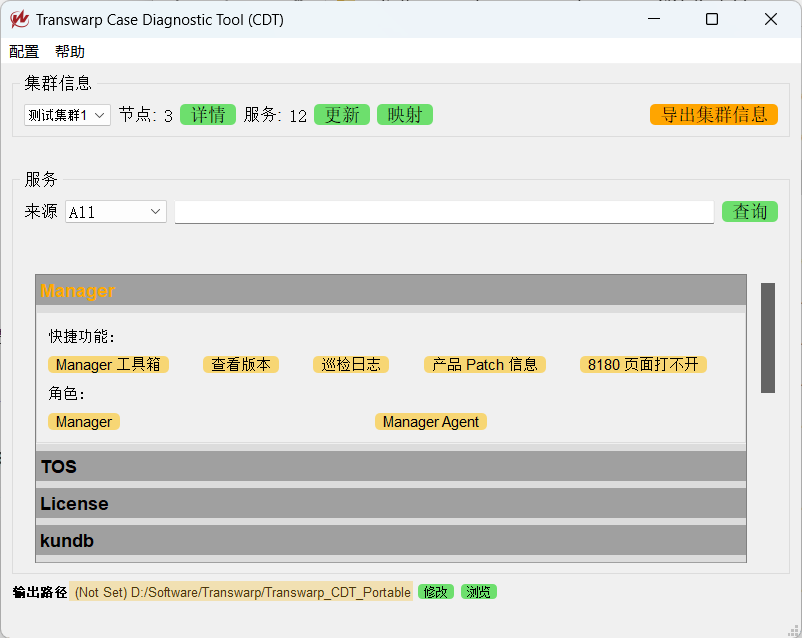Click the 映射 button

404,114
